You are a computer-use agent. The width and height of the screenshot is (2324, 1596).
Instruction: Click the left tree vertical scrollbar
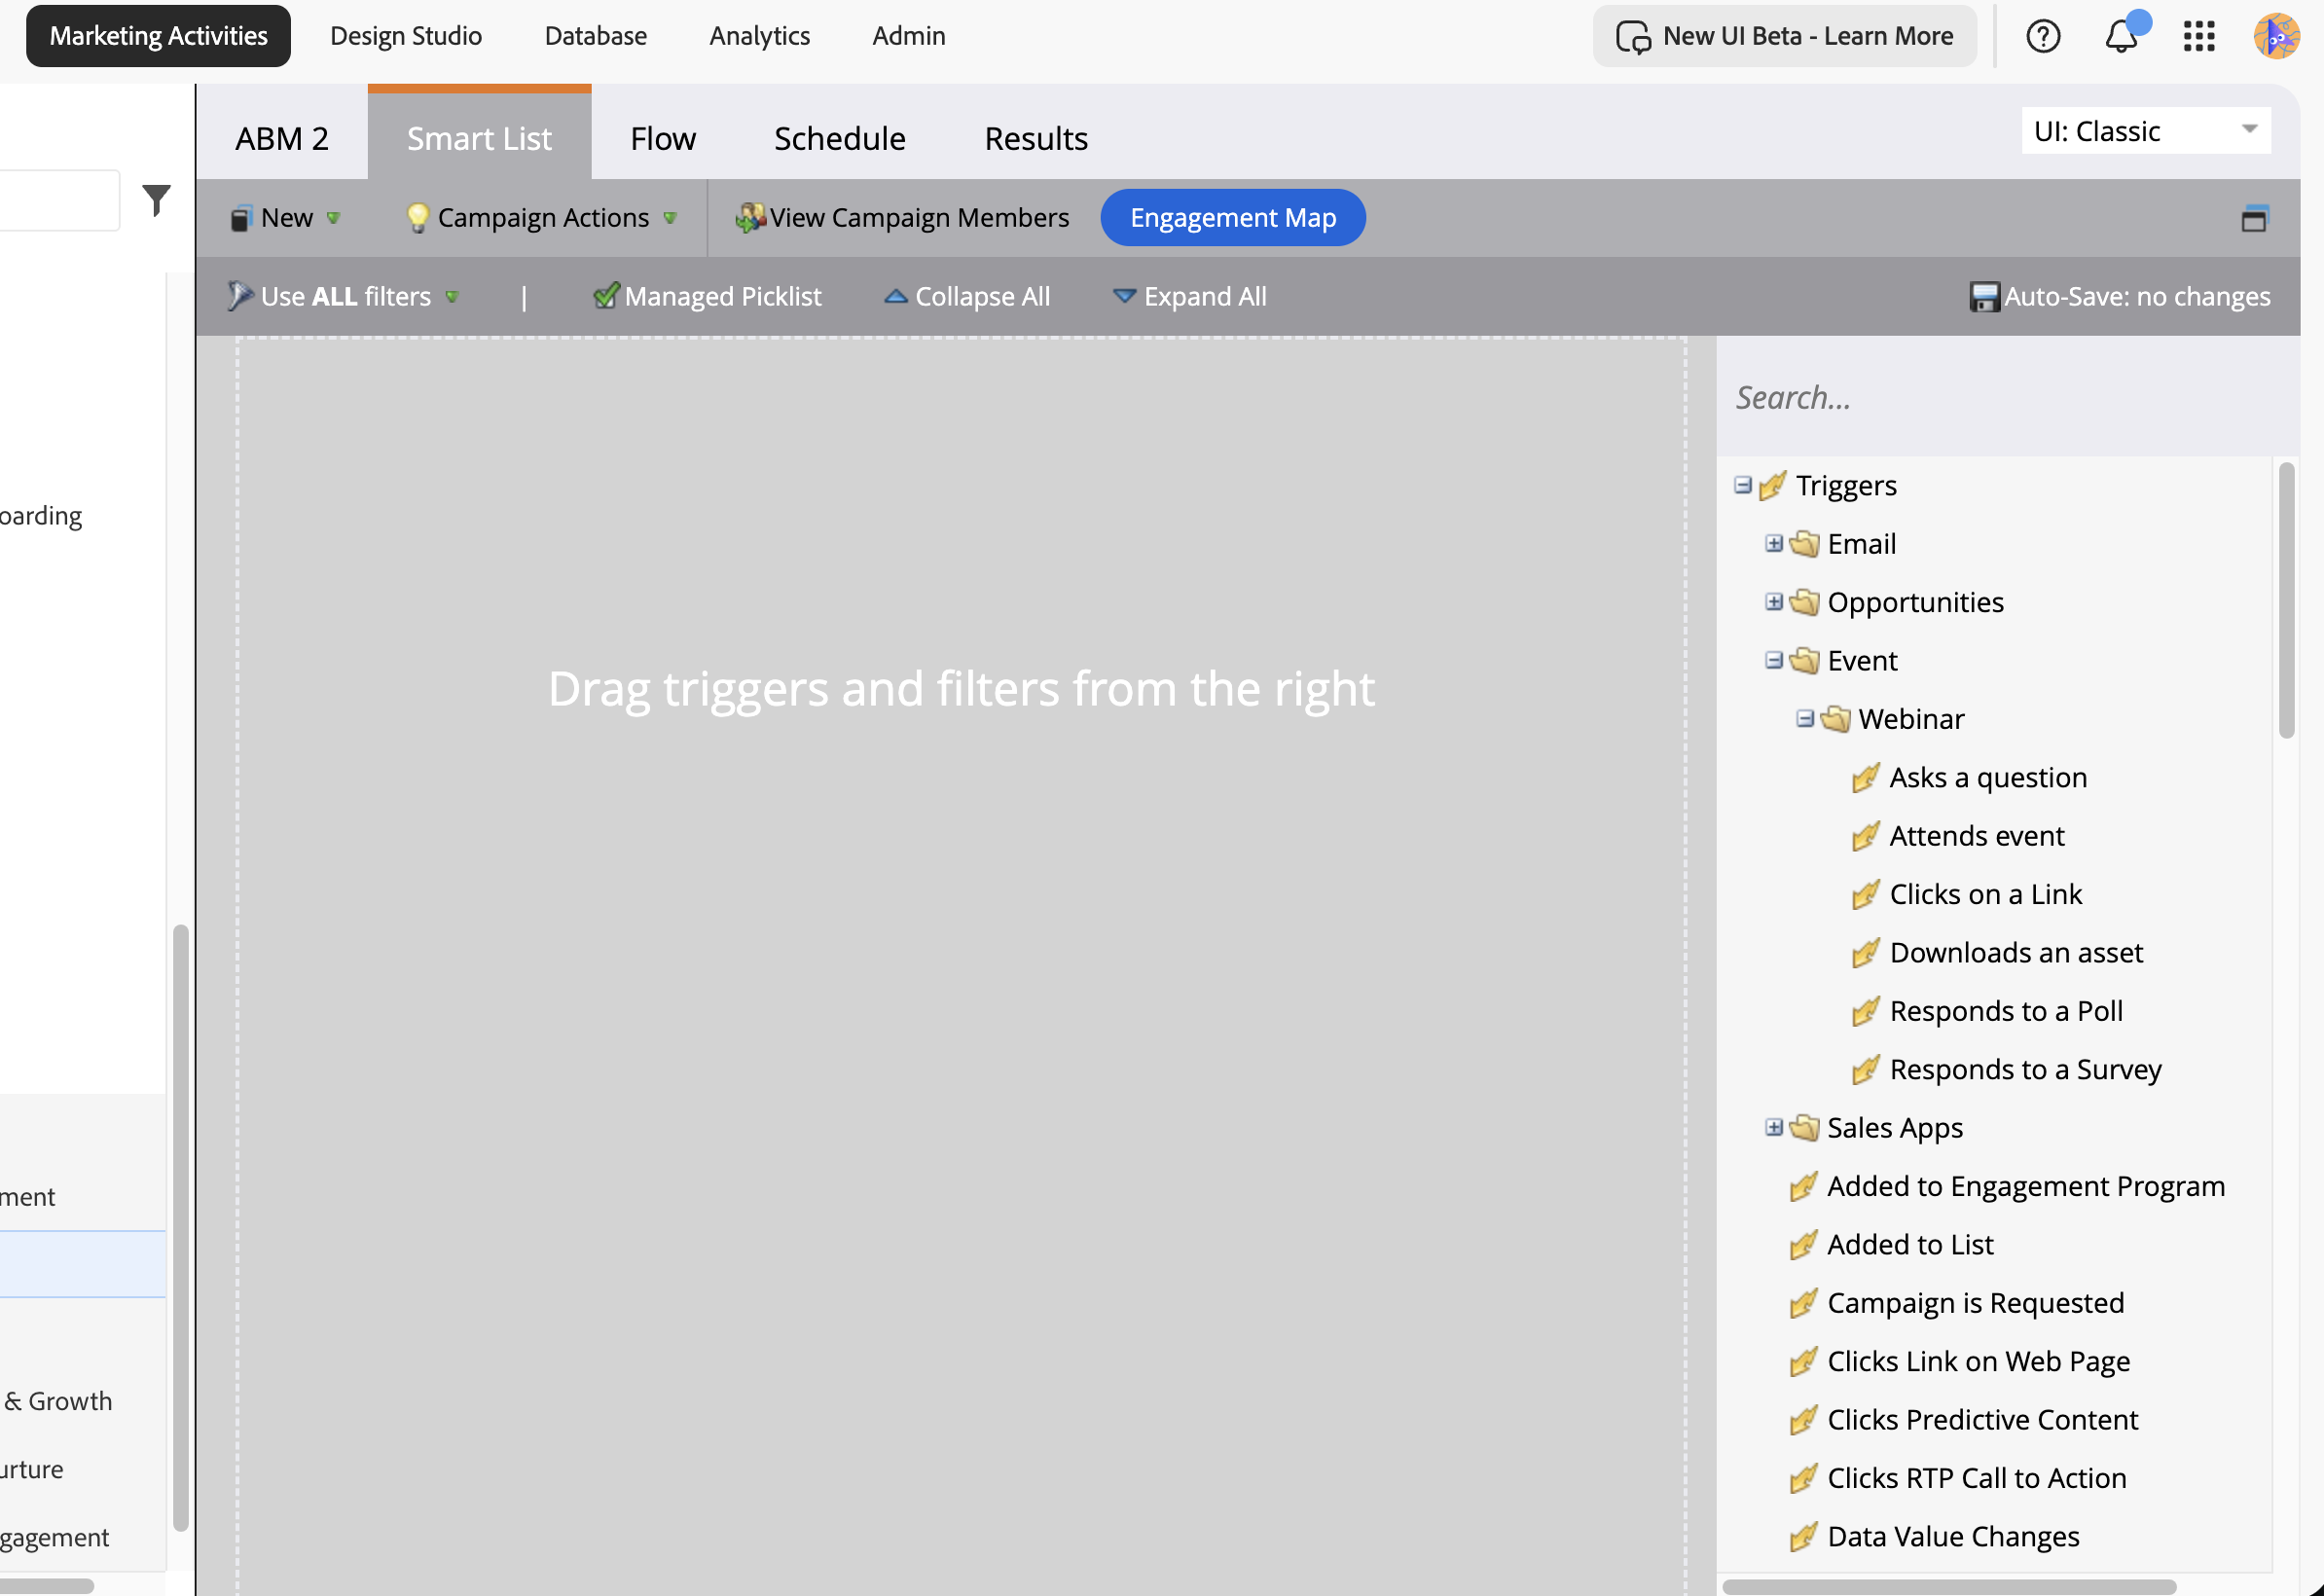point(181,1228)
